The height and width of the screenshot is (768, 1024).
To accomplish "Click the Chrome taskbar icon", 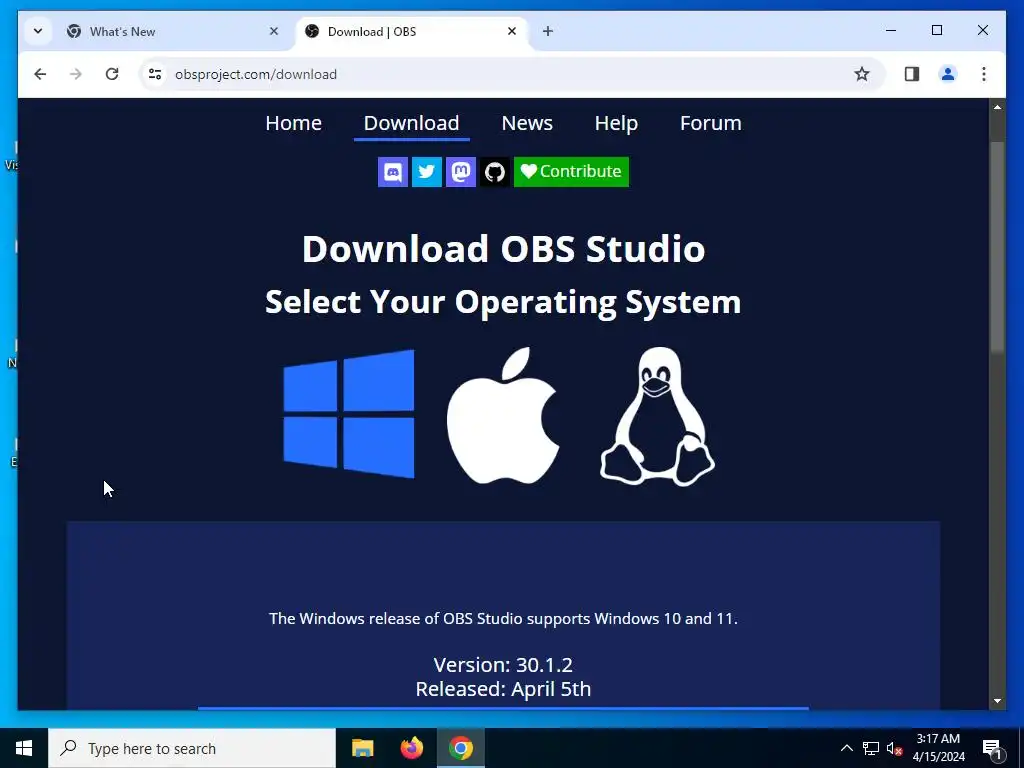I will 460,748.
